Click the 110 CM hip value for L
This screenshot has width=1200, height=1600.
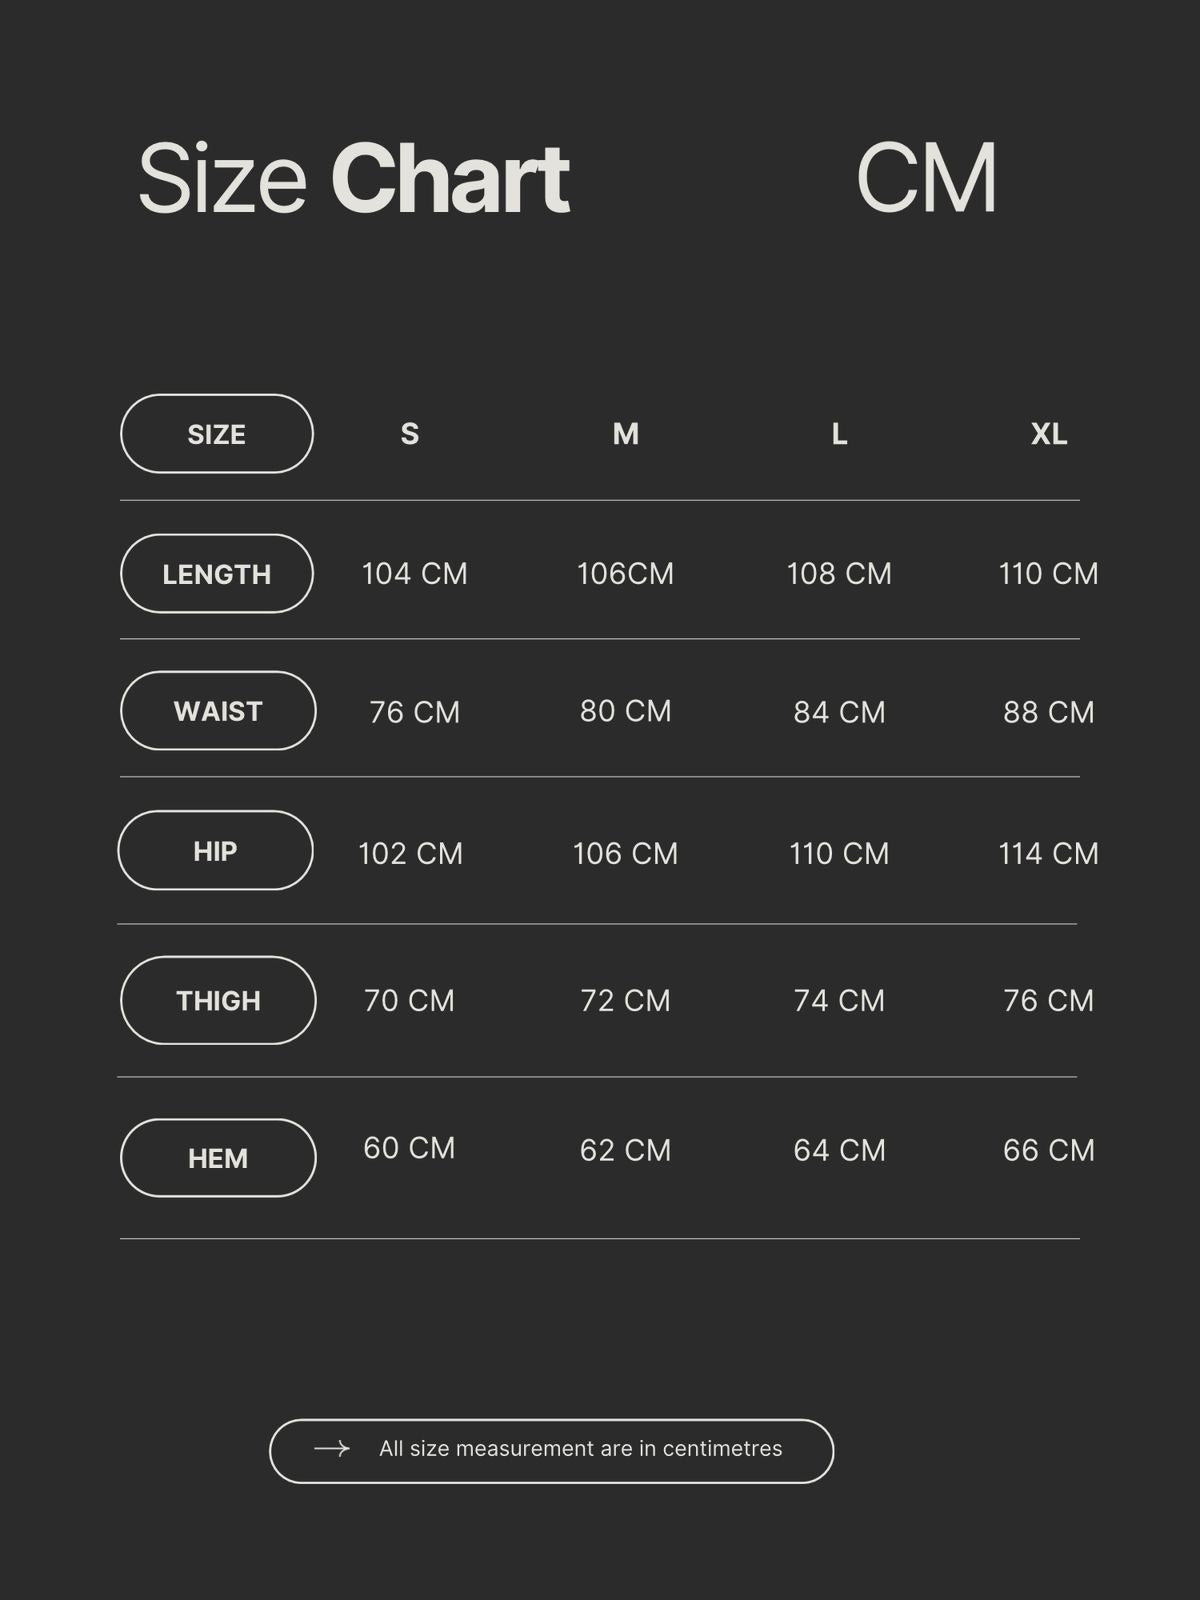(x=840, y=853)
